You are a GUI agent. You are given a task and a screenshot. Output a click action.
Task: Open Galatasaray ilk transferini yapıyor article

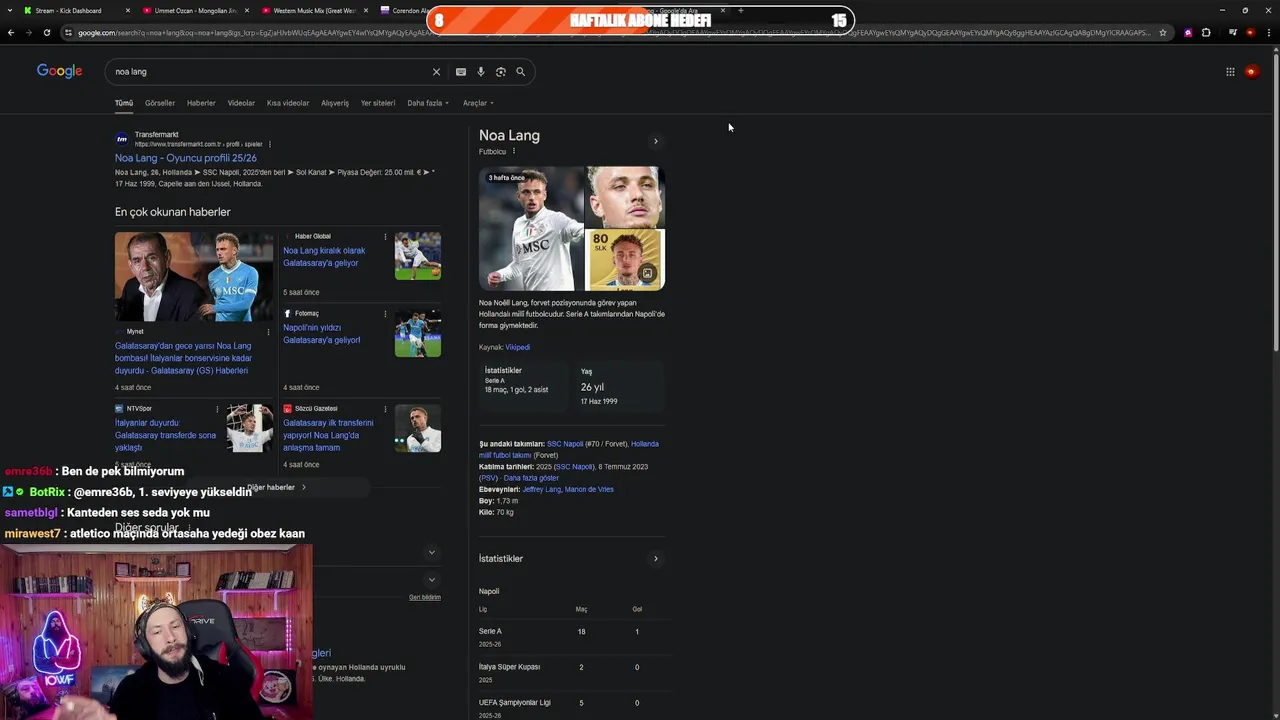[x=328, y=435]
